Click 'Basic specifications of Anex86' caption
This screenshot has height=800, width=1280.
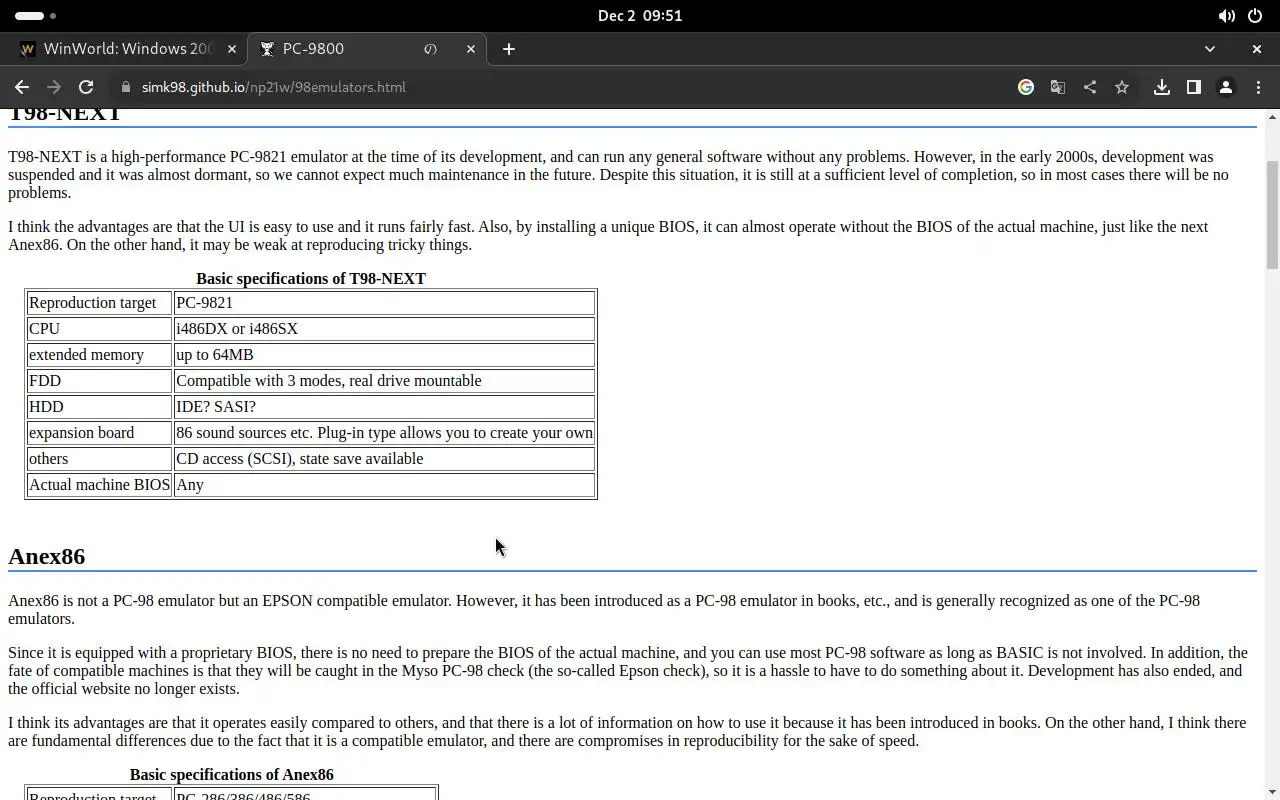pyautogui.click(x=232, y=775)
